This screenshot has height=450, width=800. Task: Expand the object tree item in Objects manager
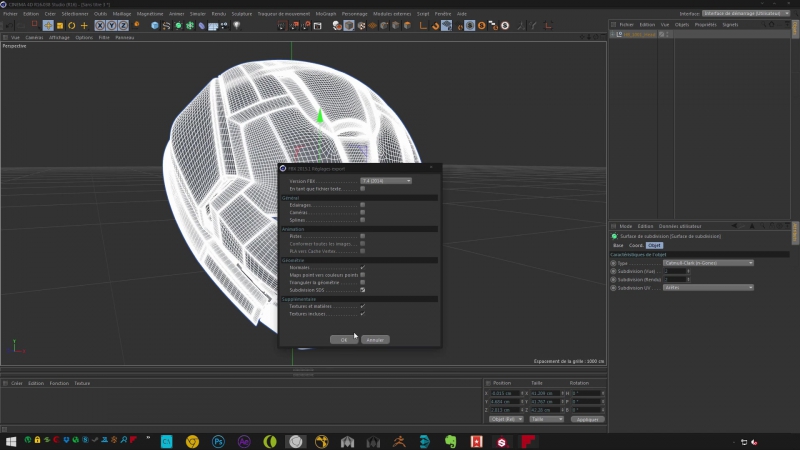point(612,34)
